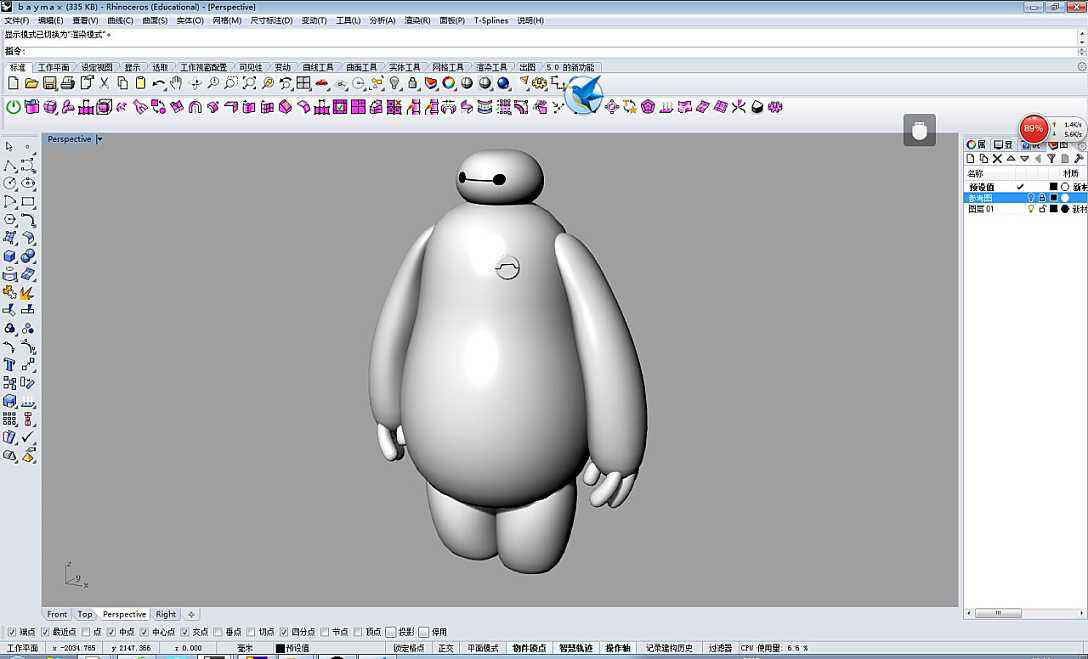Click the 智慧轨迹 status bar button
The image size is (1088, 659).
pyautogui.click(x=575, y=648)
